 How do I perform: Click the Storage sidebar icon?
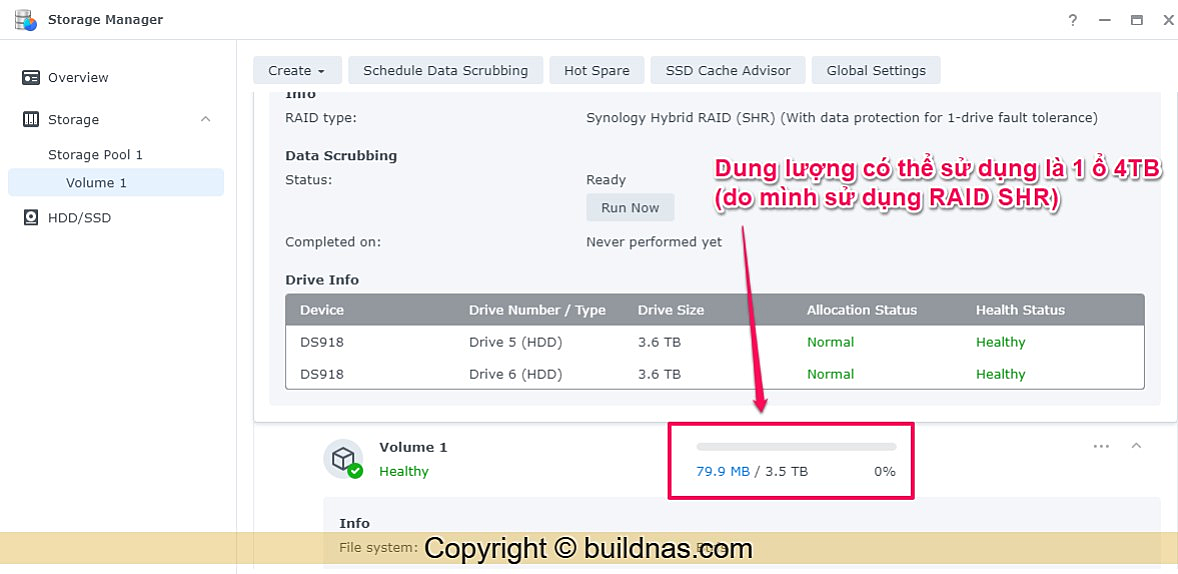(x=31, y=119)
